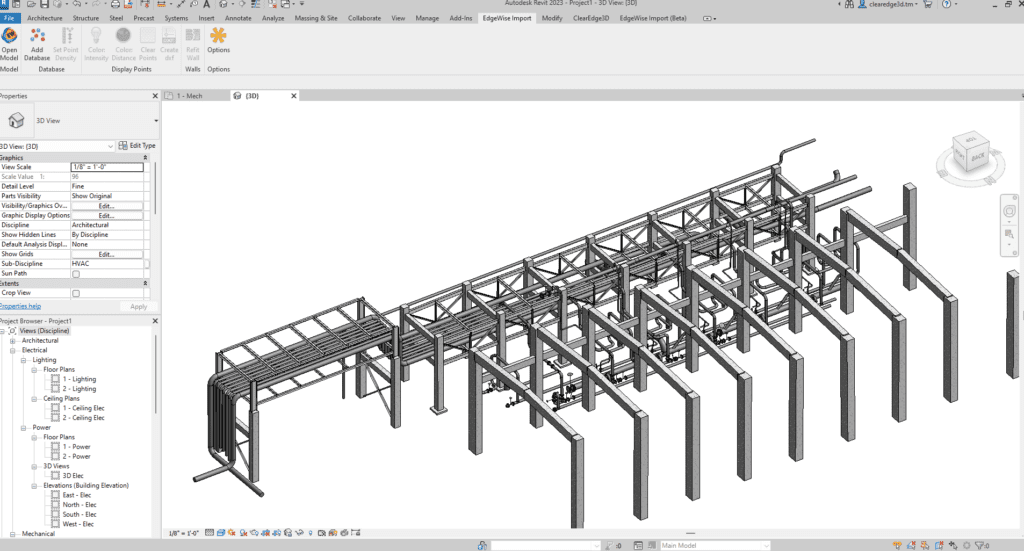The image size is (1024, 551).
Task: Click the ViewCube navigation widget
Action: [970, 155]
